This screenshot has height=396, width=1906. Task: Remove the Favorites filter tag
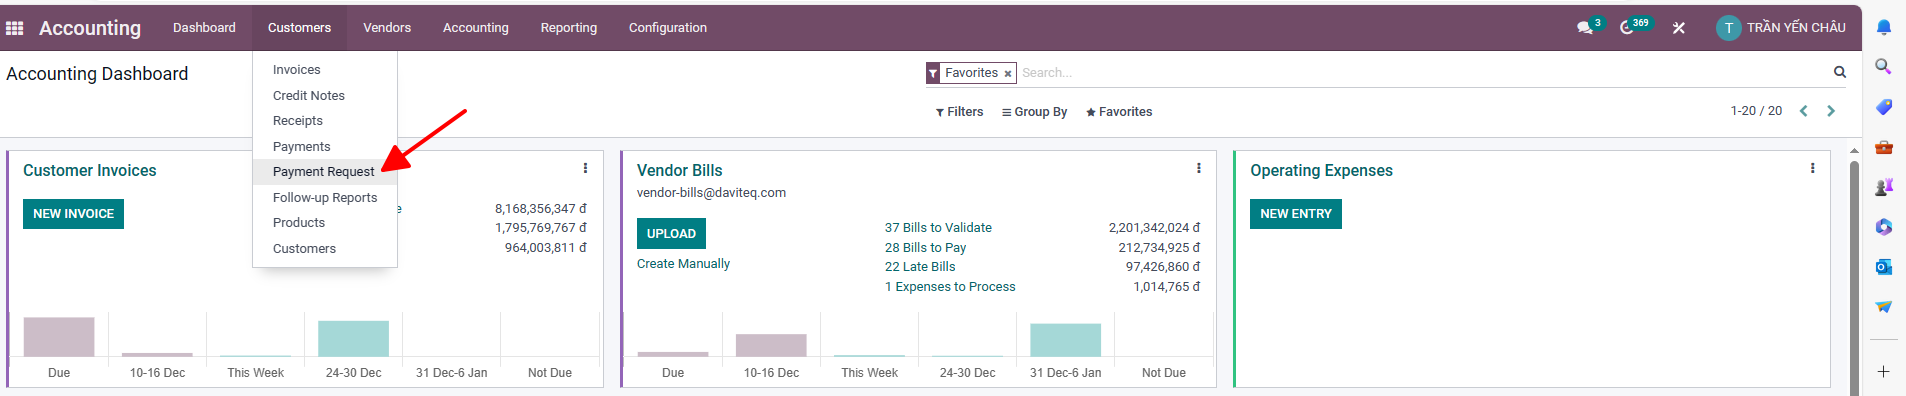point(1008,73)
